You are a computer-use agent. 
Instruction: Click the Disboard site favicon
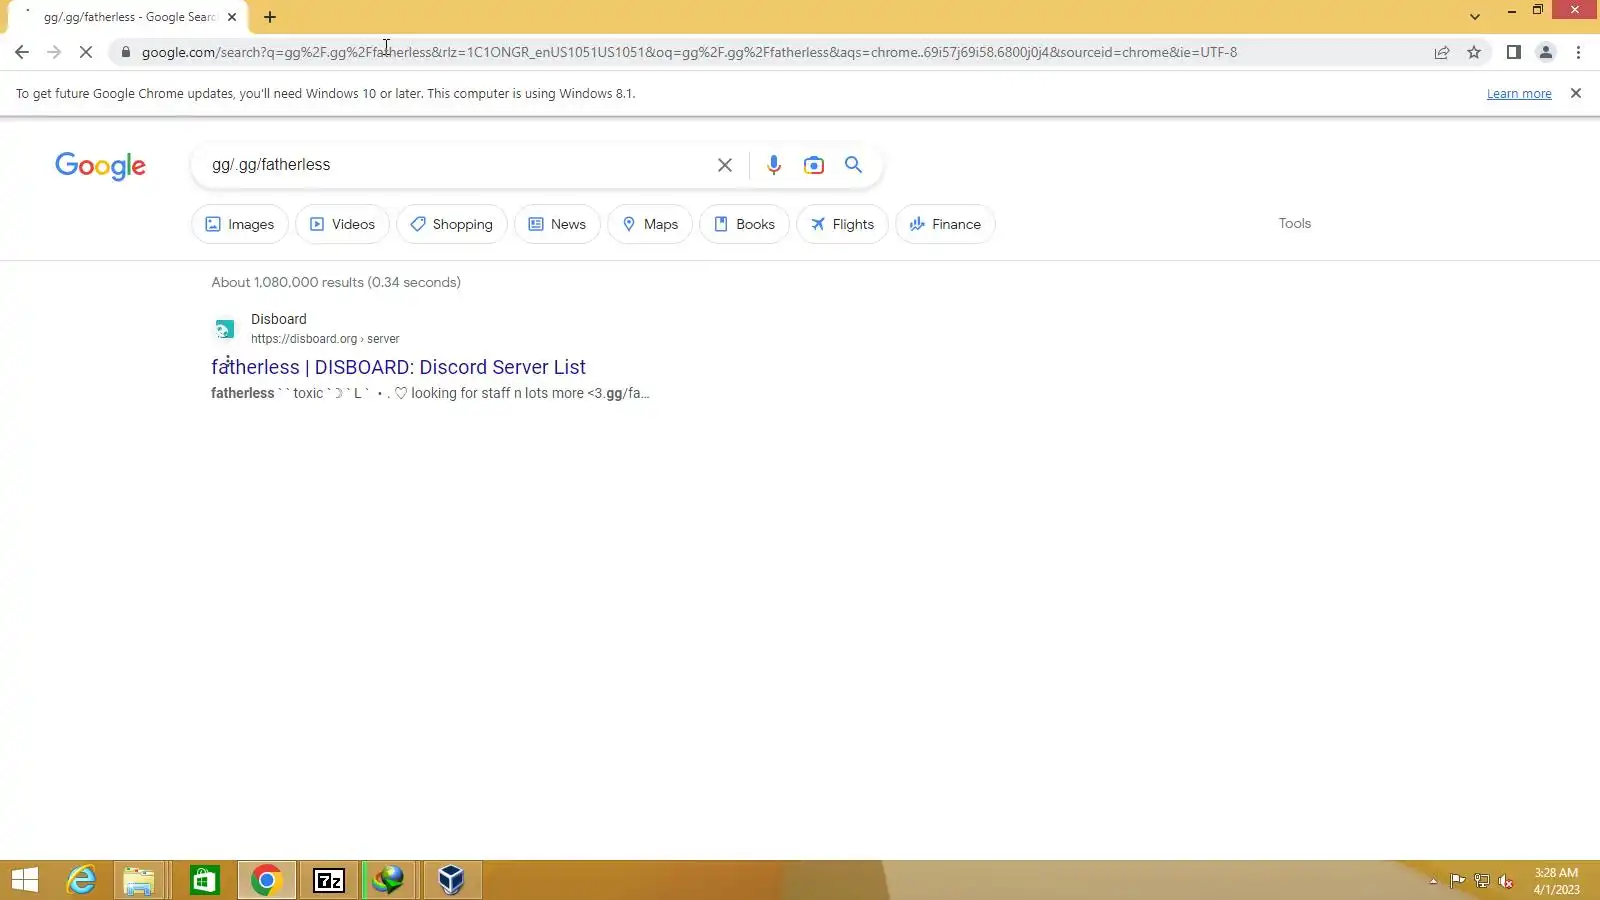pyautogui.click(x=225, y=328)
